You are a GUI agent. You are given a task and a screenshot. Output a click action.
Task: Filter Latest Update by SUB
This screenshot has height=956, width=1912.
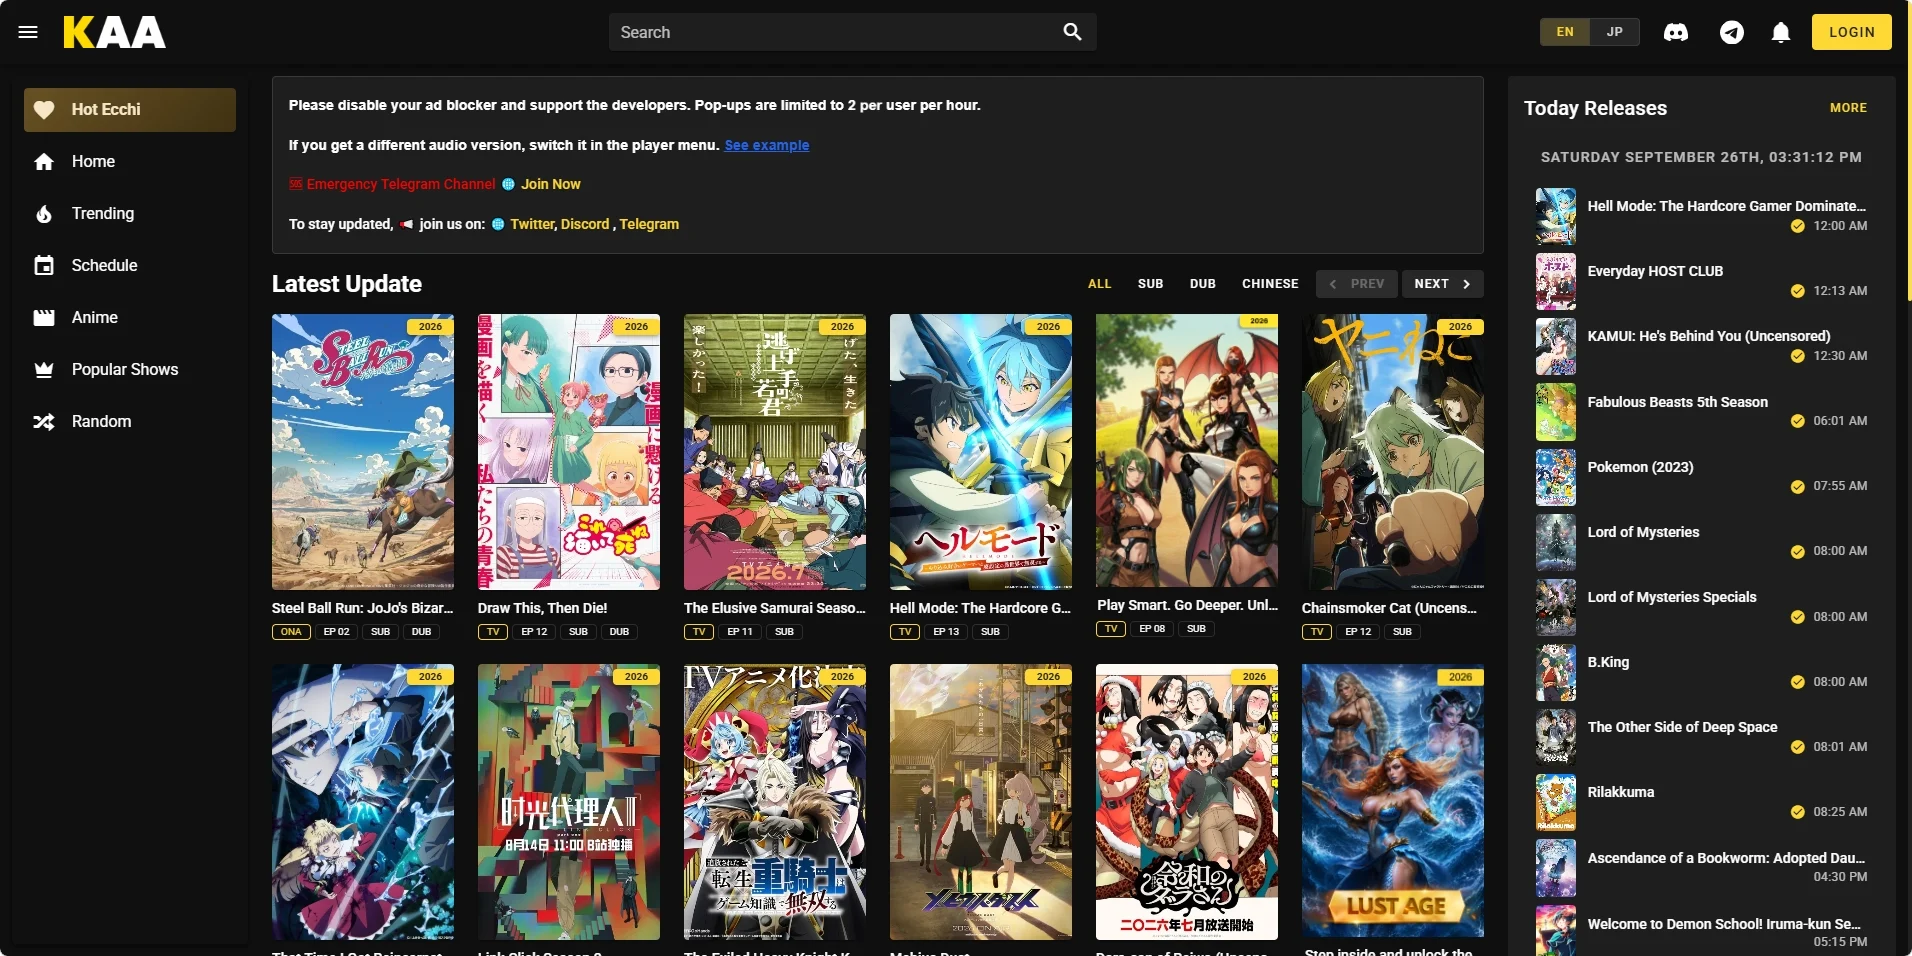pyautogui.click(x=1150, y=284)
